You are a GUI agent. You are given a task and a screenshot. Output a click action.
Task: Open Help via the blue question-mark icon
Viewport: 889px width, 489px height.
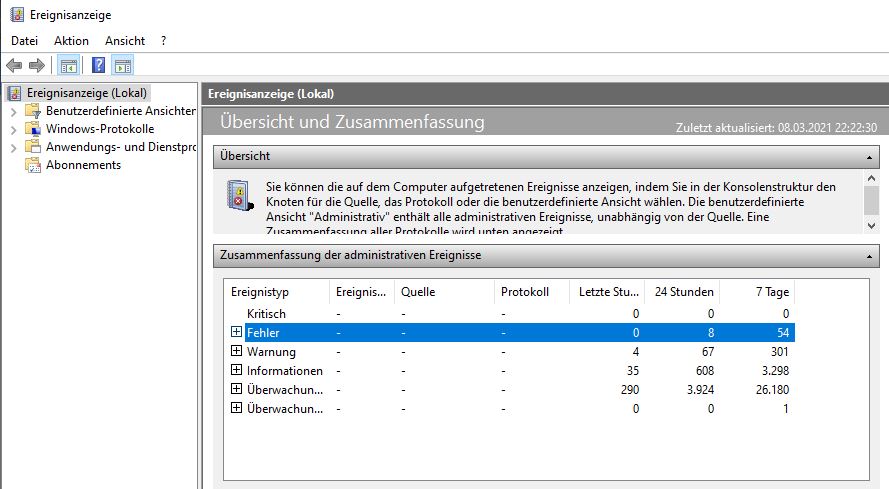99,66
